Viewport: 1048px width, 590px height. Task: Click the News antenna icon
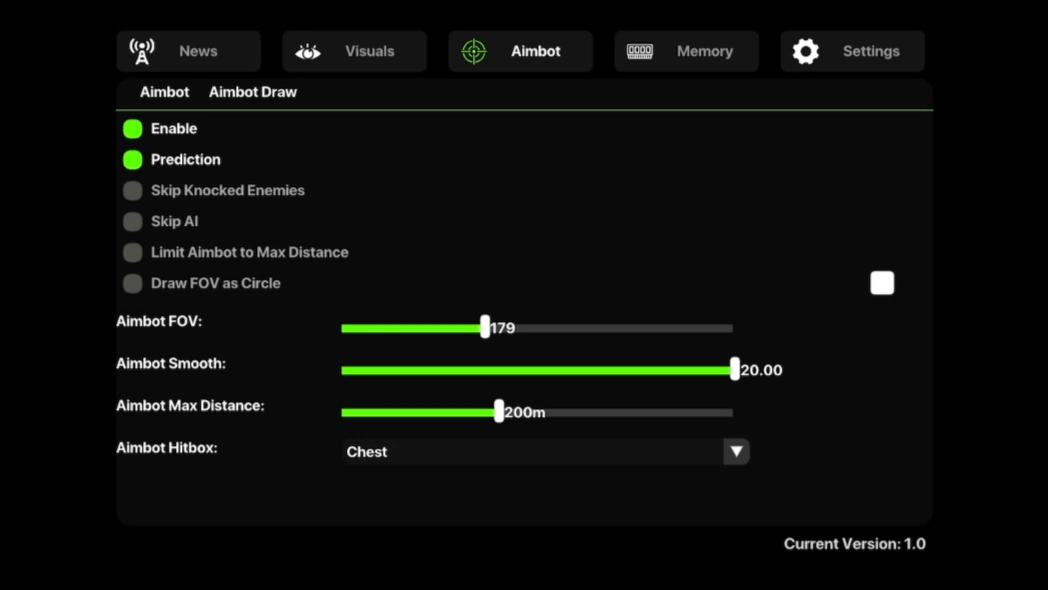pyautogui.click(x=142, y=51)
